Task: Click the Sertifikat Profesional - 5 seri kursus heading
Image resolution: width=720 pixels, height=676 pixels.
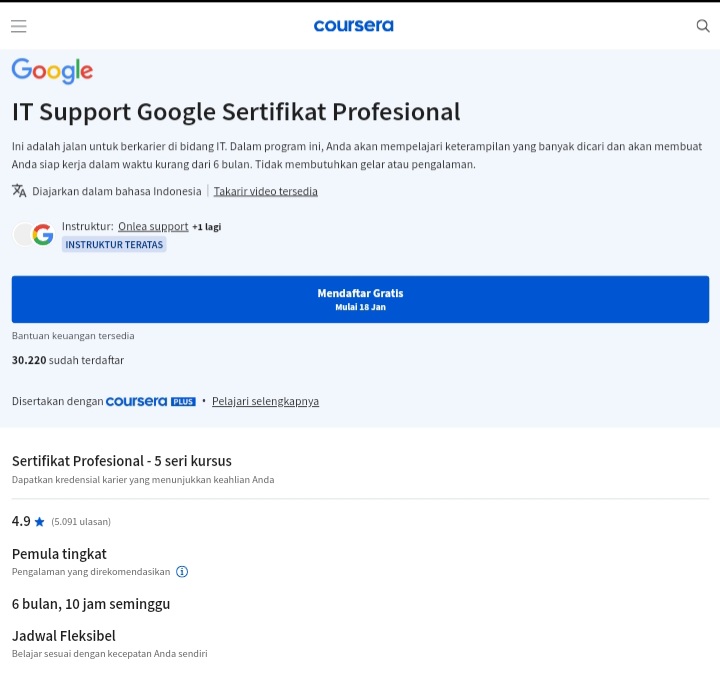Action: click(x=121, y=461)
